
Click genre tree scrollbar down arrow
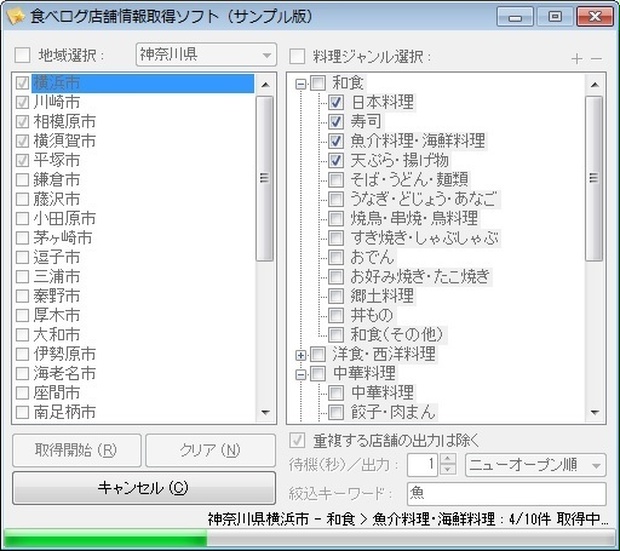[x=594, y=413]
